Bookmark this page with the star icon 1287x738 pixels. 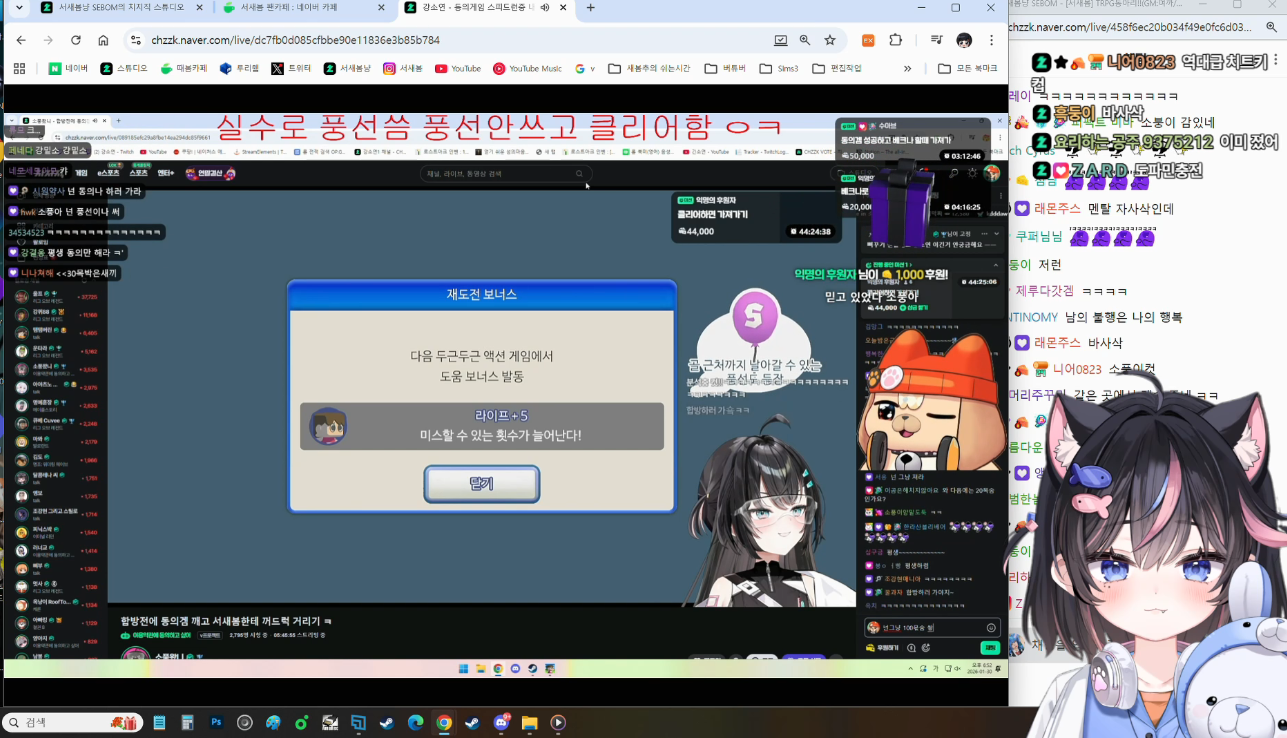coord(830,40)
